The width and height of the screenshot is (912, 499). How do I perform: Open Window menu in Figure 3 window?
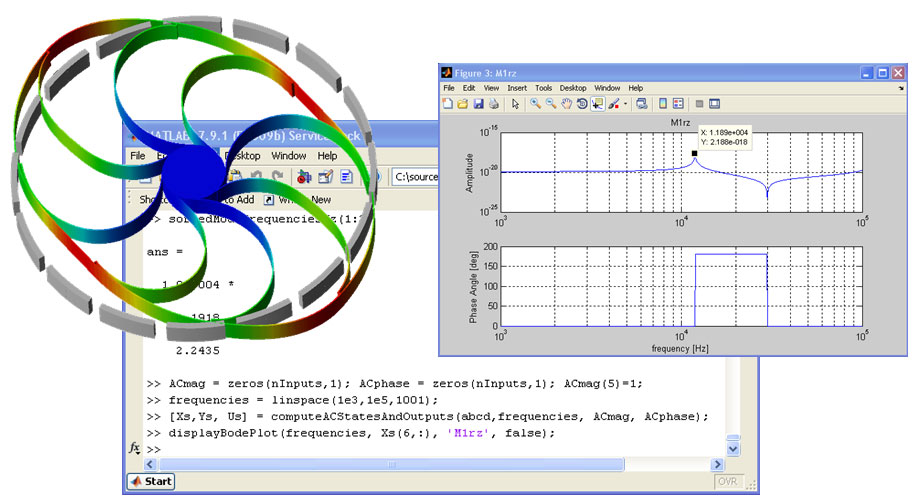607,88
